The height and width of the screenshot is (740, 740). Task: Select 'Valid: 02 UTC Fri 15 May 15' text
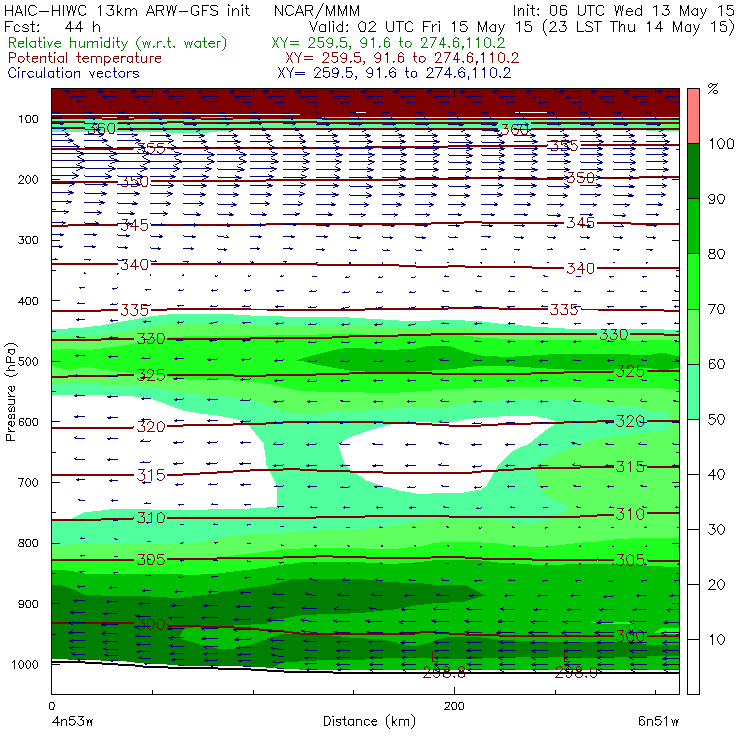pyautogui.click(x=421, y=27)
